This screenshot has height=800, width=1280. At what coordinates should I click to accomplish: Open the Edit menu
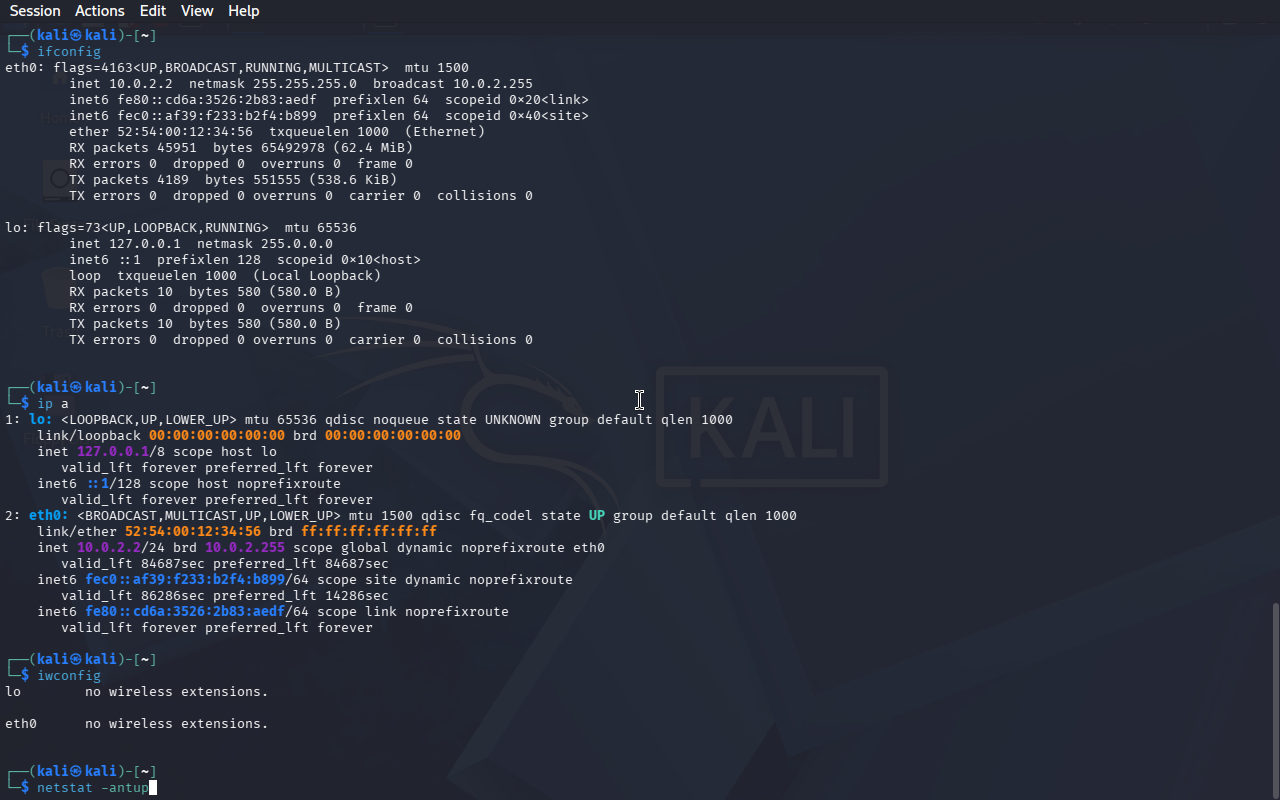pos(153,11)
